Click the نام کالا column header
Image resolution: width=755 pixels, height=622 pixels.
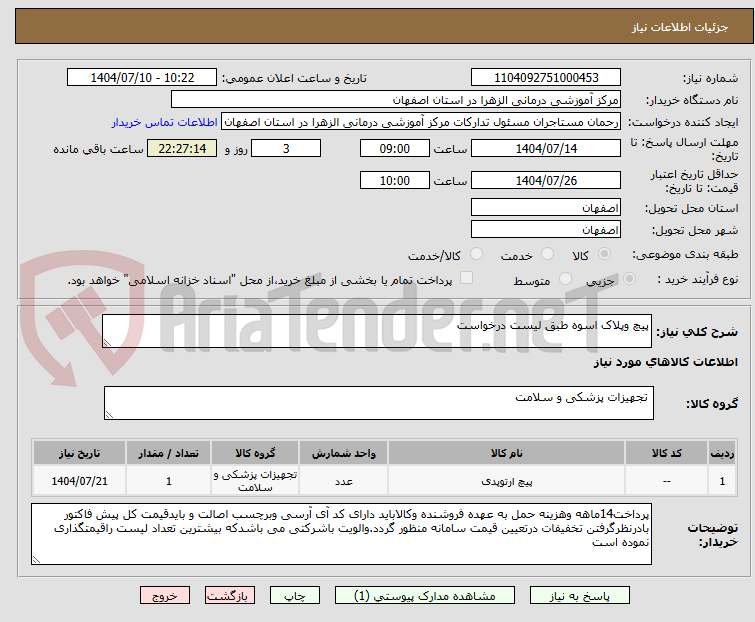[507, 453]
